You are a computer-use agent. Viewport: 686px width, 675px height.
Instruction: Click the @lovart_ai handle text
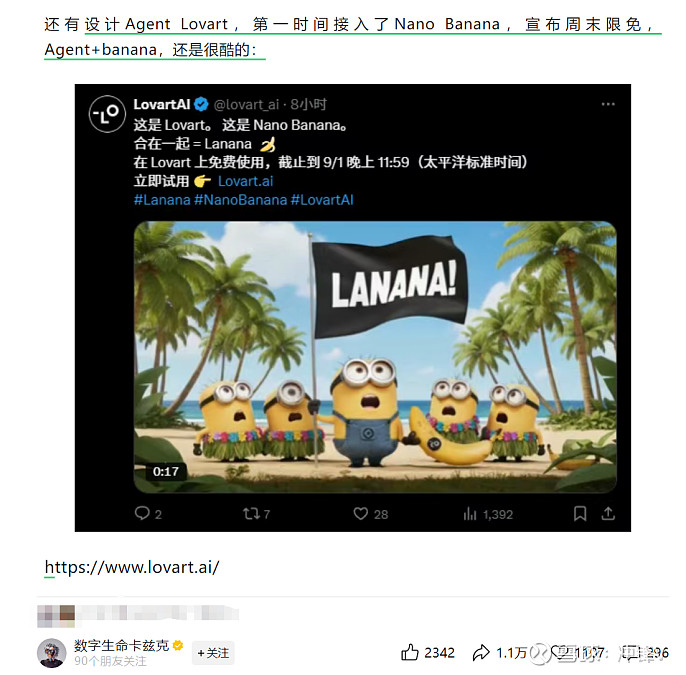(246, 105)
